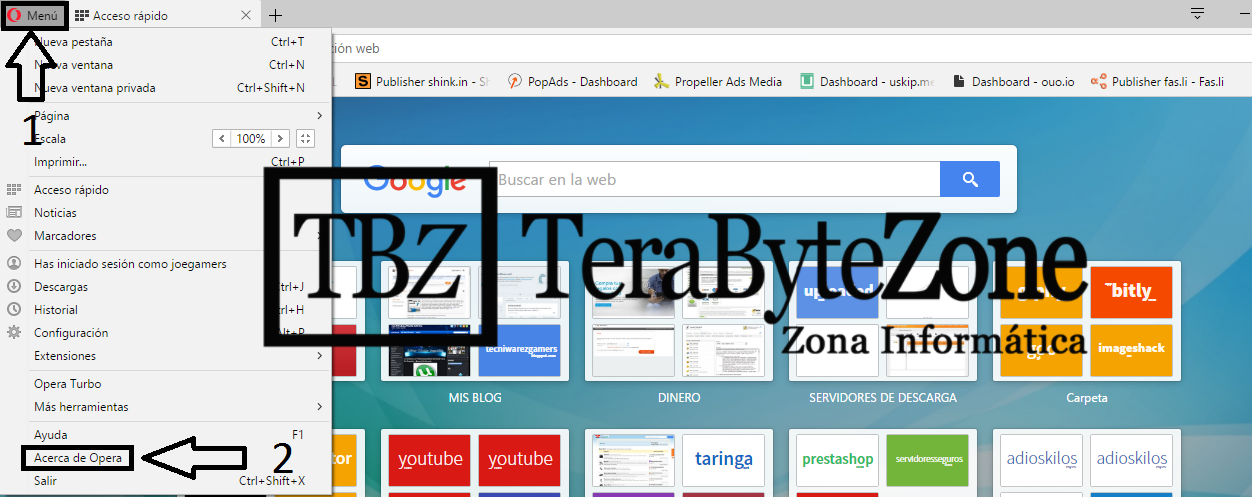Open Acceso rápido from the menu

point(167,190)
